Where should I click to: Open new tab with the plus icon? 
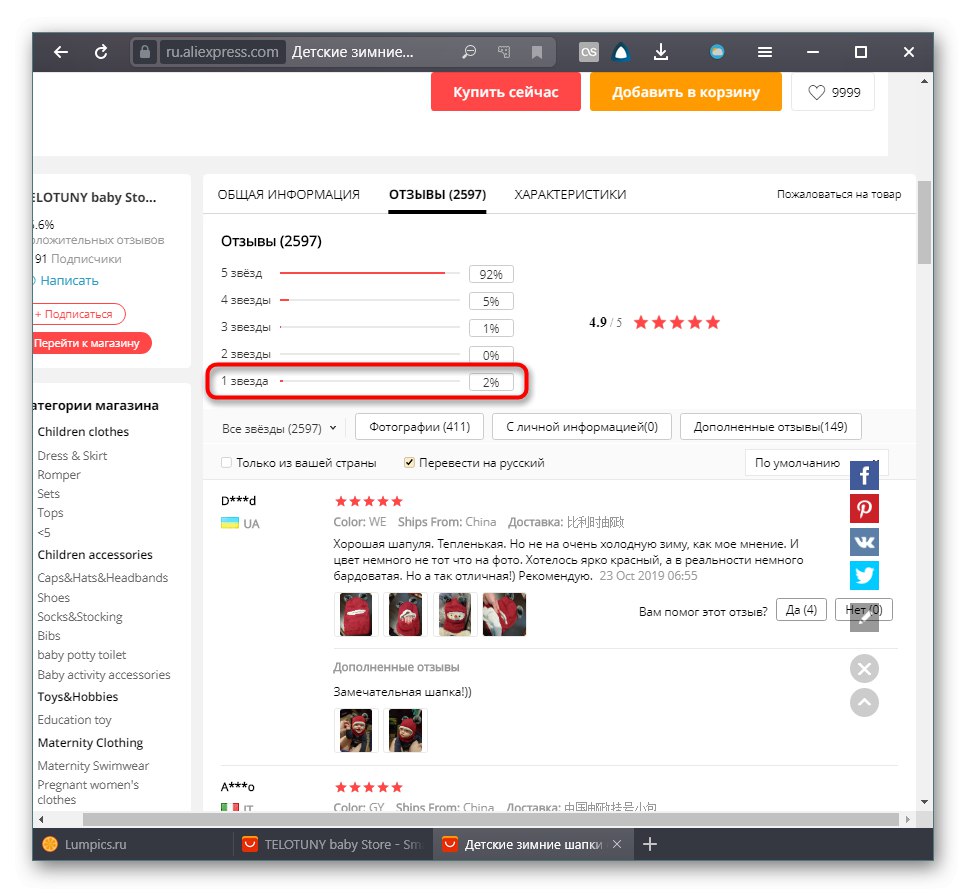649,844
